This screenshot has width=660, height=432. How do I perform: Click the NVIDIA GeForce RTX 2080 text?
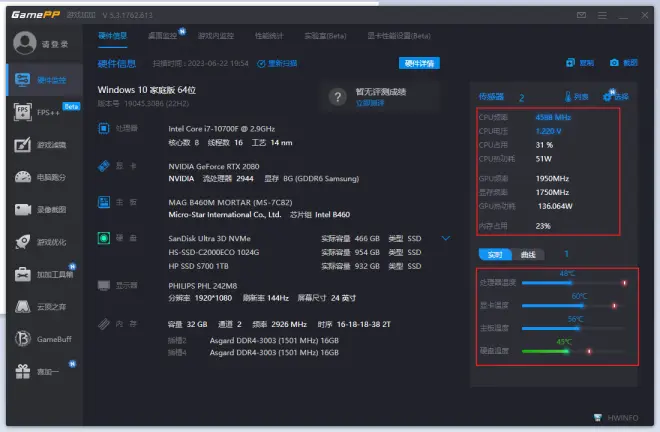[x=214, y=166]
